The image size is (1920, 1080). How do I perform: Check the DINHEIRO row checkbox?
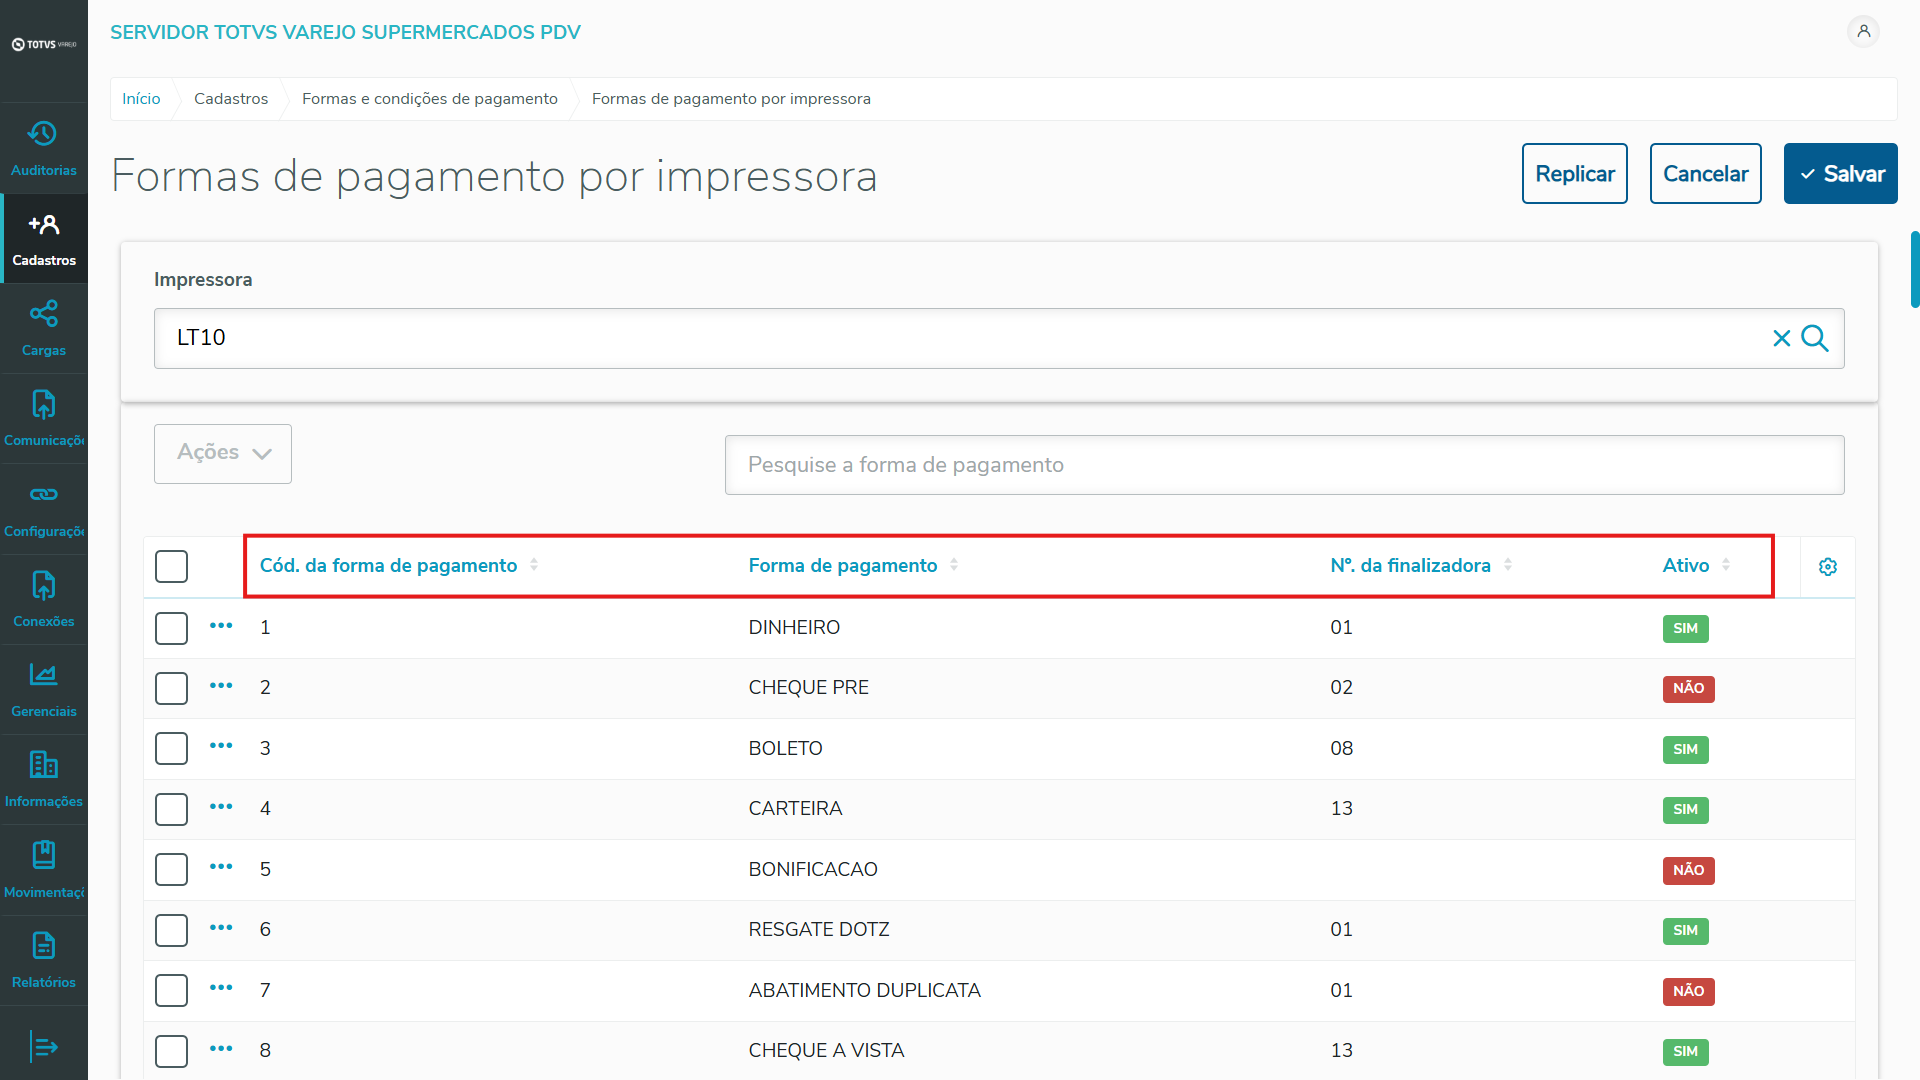(x=171, y=628)
